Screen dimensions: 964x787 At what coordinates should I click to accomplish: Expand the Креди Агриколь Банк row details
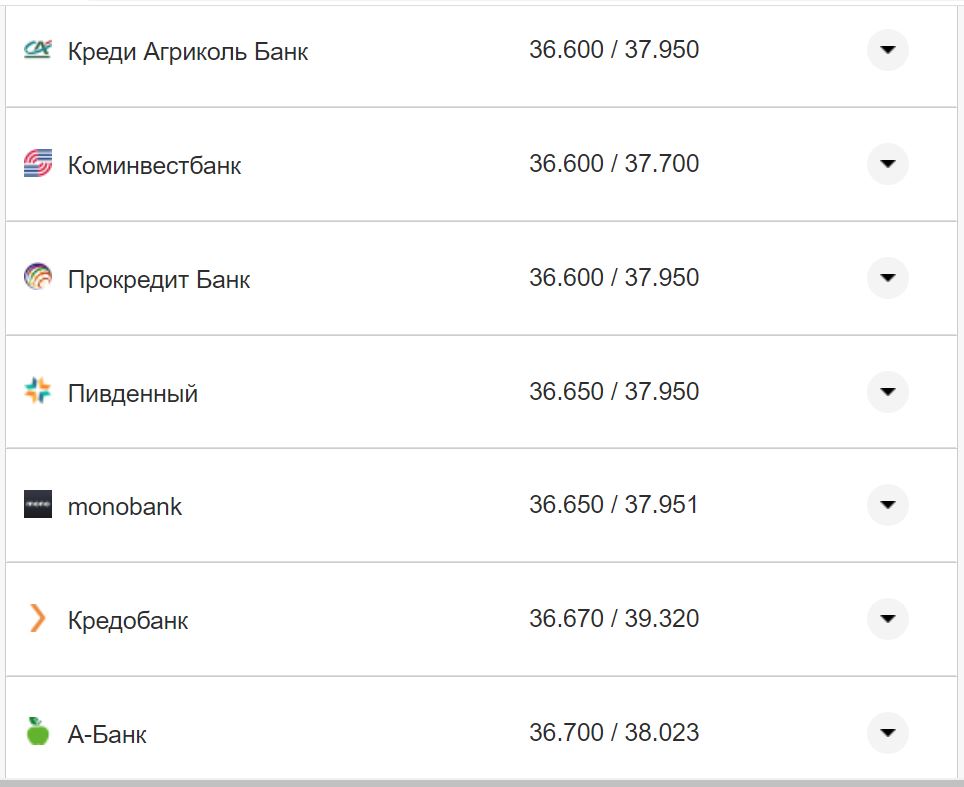(x=887, y=50)
